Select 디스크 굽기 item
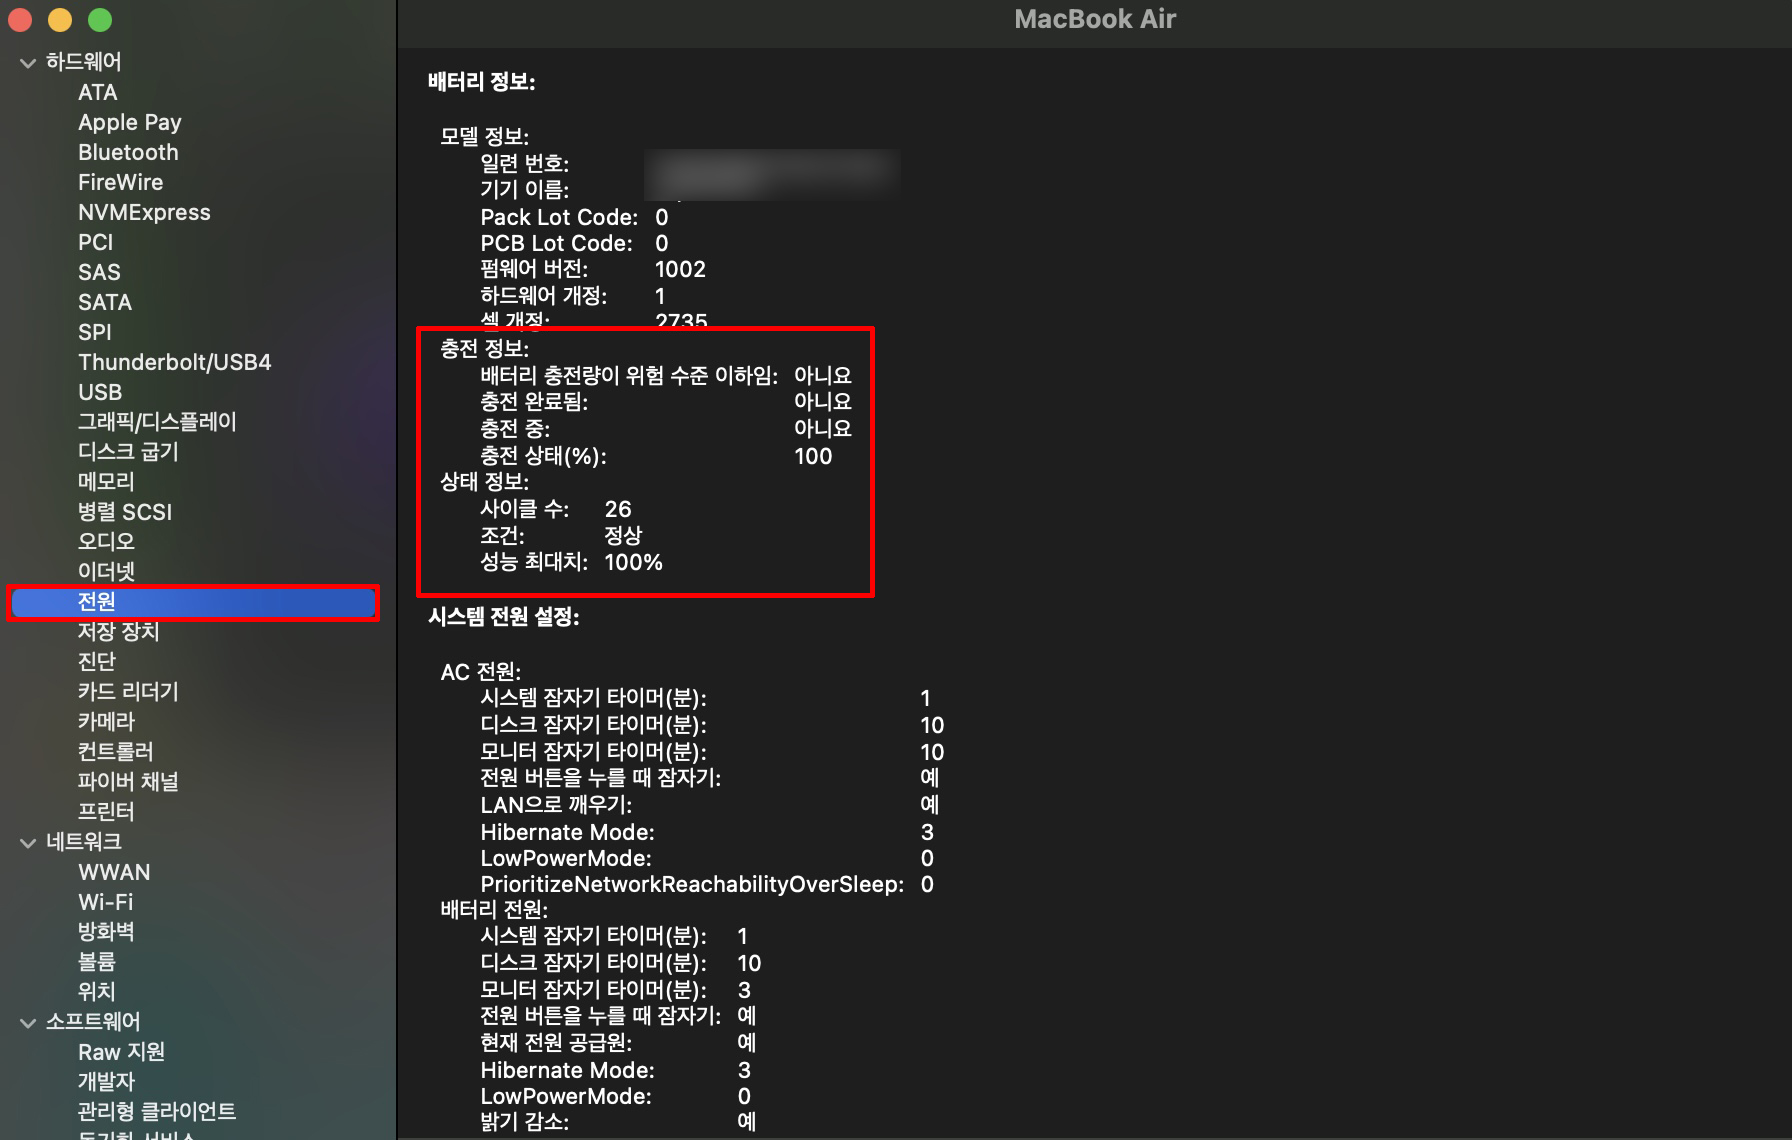This screenshot has height=1140, width=1792. 128,452
